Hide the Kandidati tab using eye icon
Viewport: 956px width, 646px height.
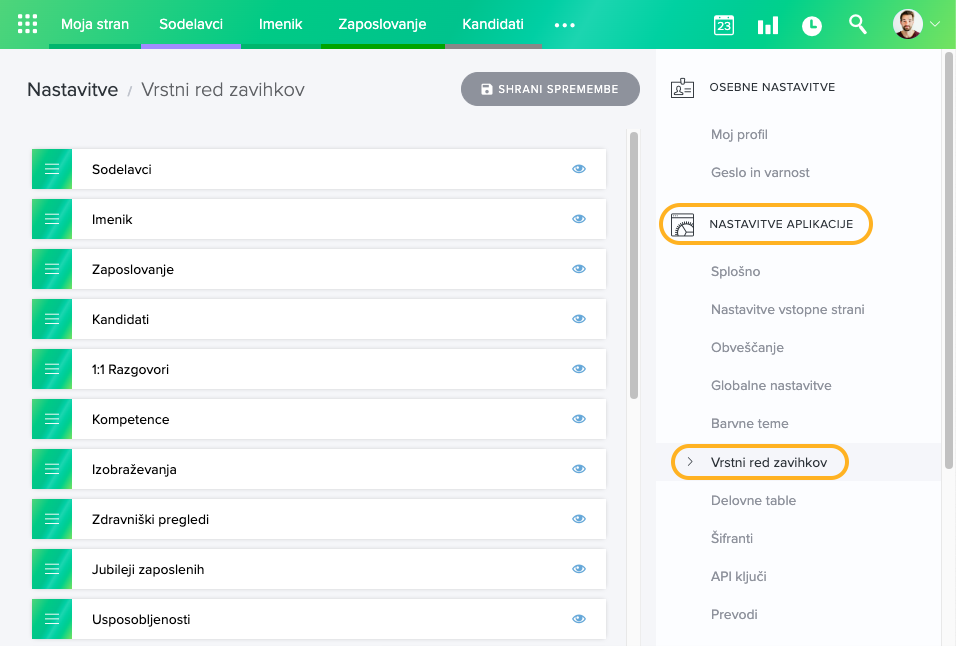coord(578,319)
